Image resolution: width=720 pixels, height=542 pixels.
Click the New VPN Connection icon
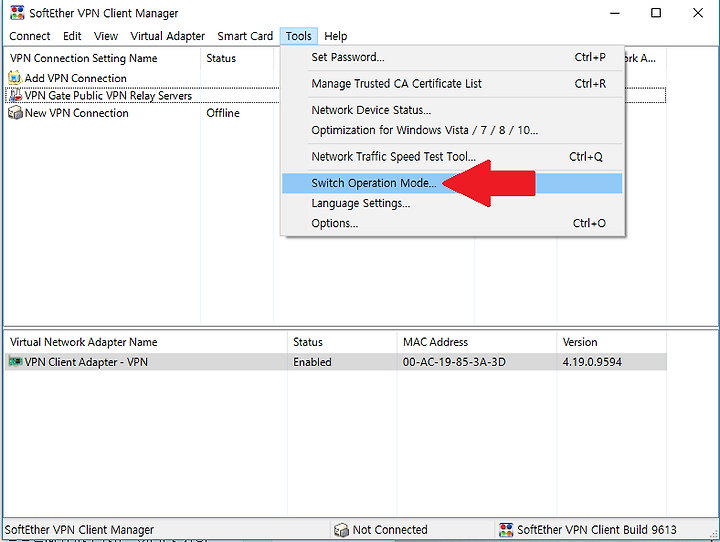(x=15, y=113)
